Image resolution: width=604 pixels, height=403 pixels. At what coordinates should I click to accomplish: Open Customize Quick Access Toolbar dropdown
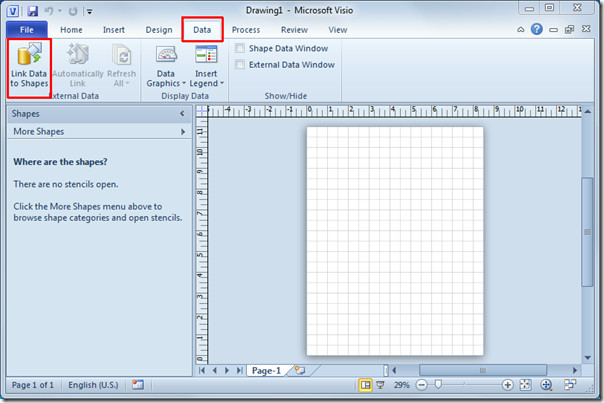pyautogui.click(x=89, y=12)
